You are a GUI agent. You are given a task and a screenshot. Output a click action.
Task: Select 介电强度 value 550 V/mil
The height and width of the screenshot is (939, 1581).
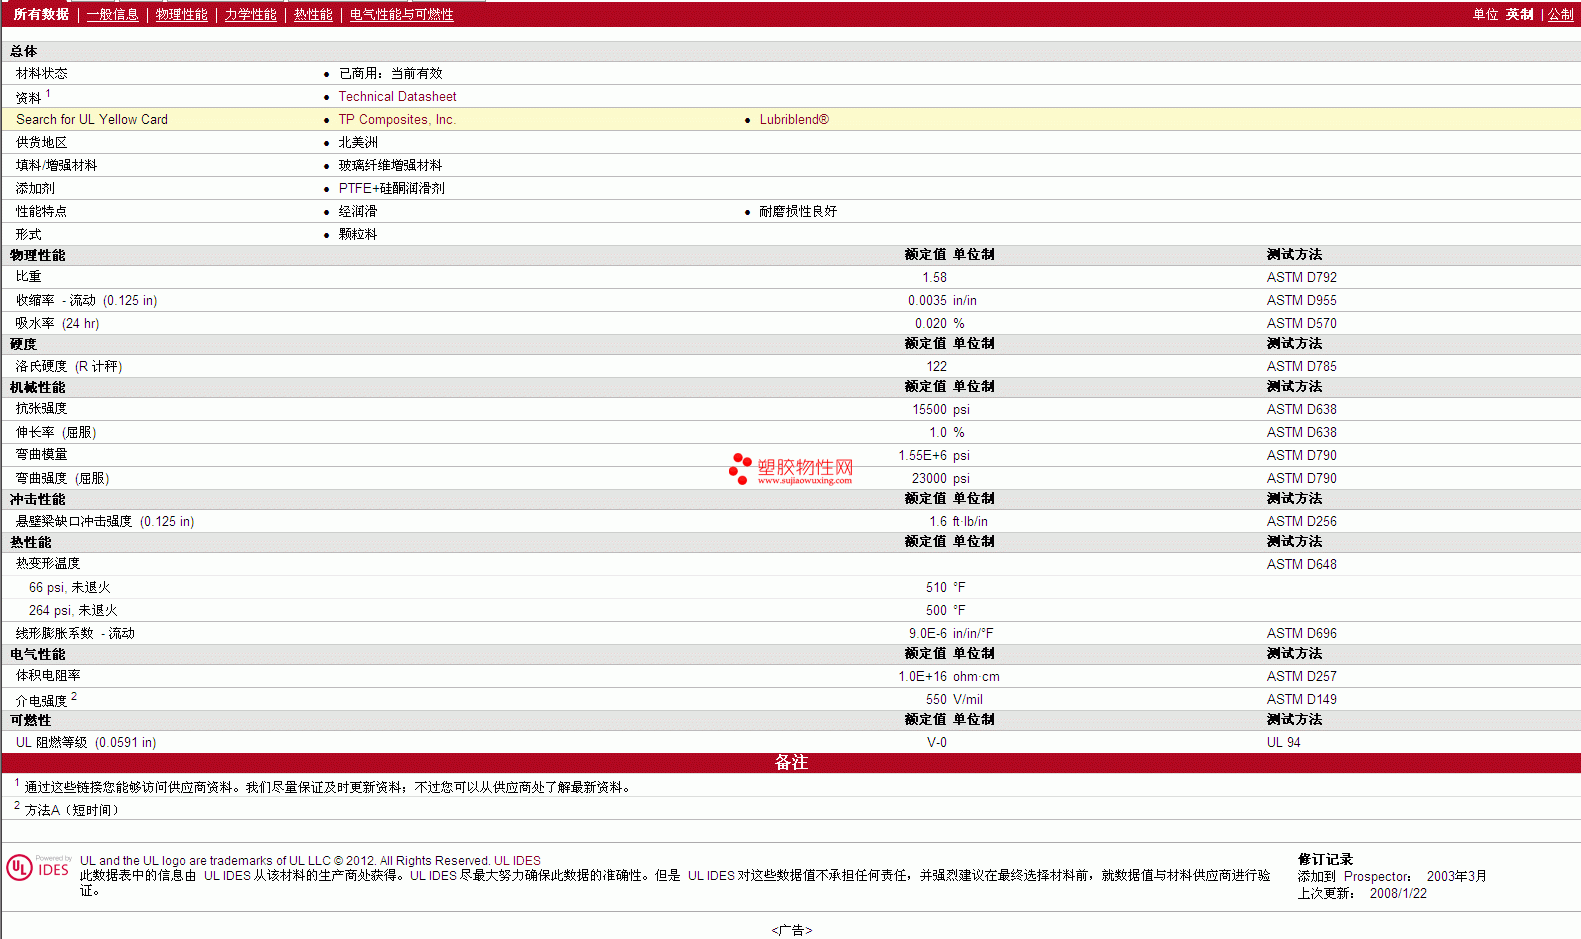[954, 700]
